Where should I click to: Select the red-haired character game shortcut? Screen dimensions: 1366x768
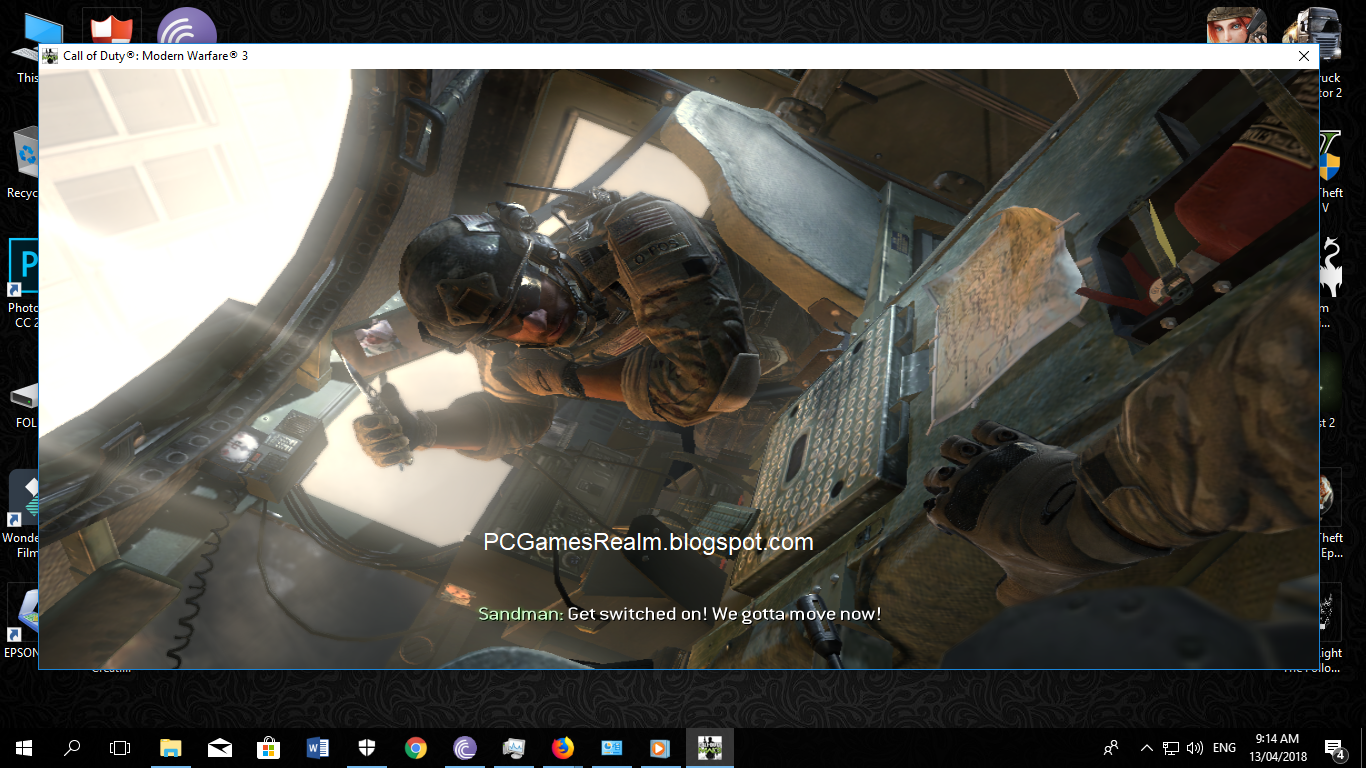pos(1236,26)
